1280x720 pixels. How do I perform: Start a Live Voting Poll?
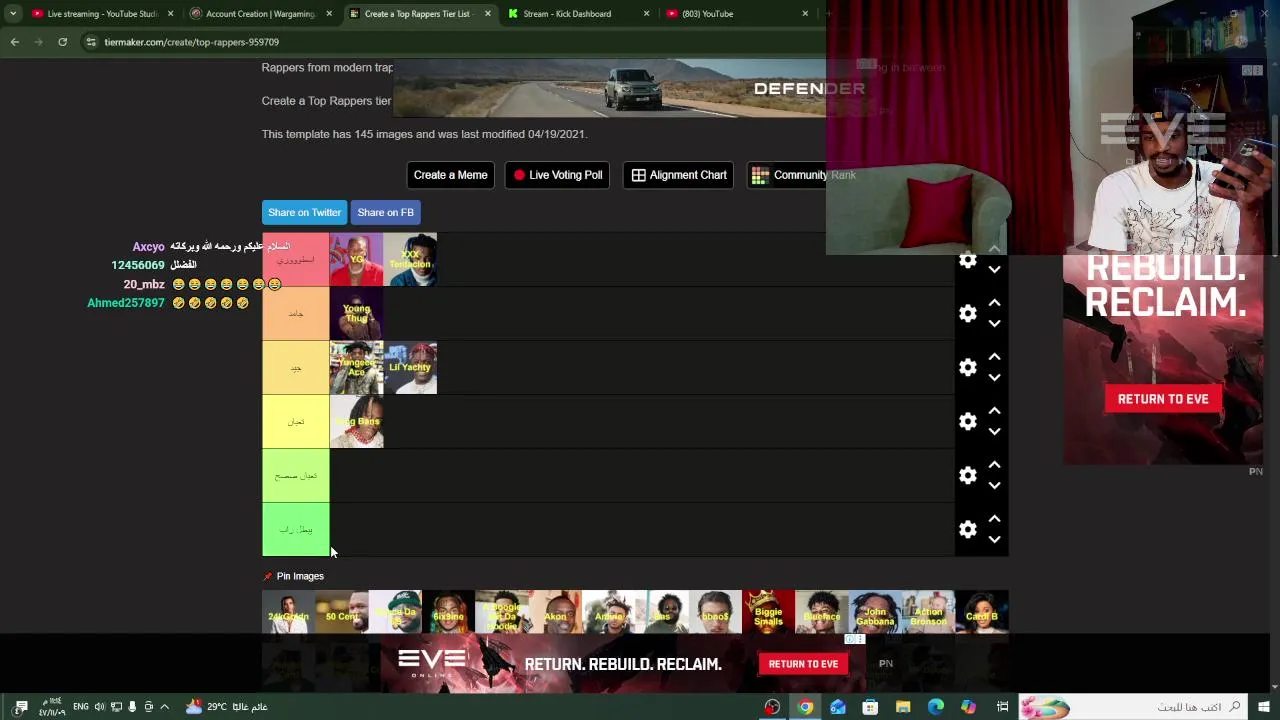[x=558, y=175]
